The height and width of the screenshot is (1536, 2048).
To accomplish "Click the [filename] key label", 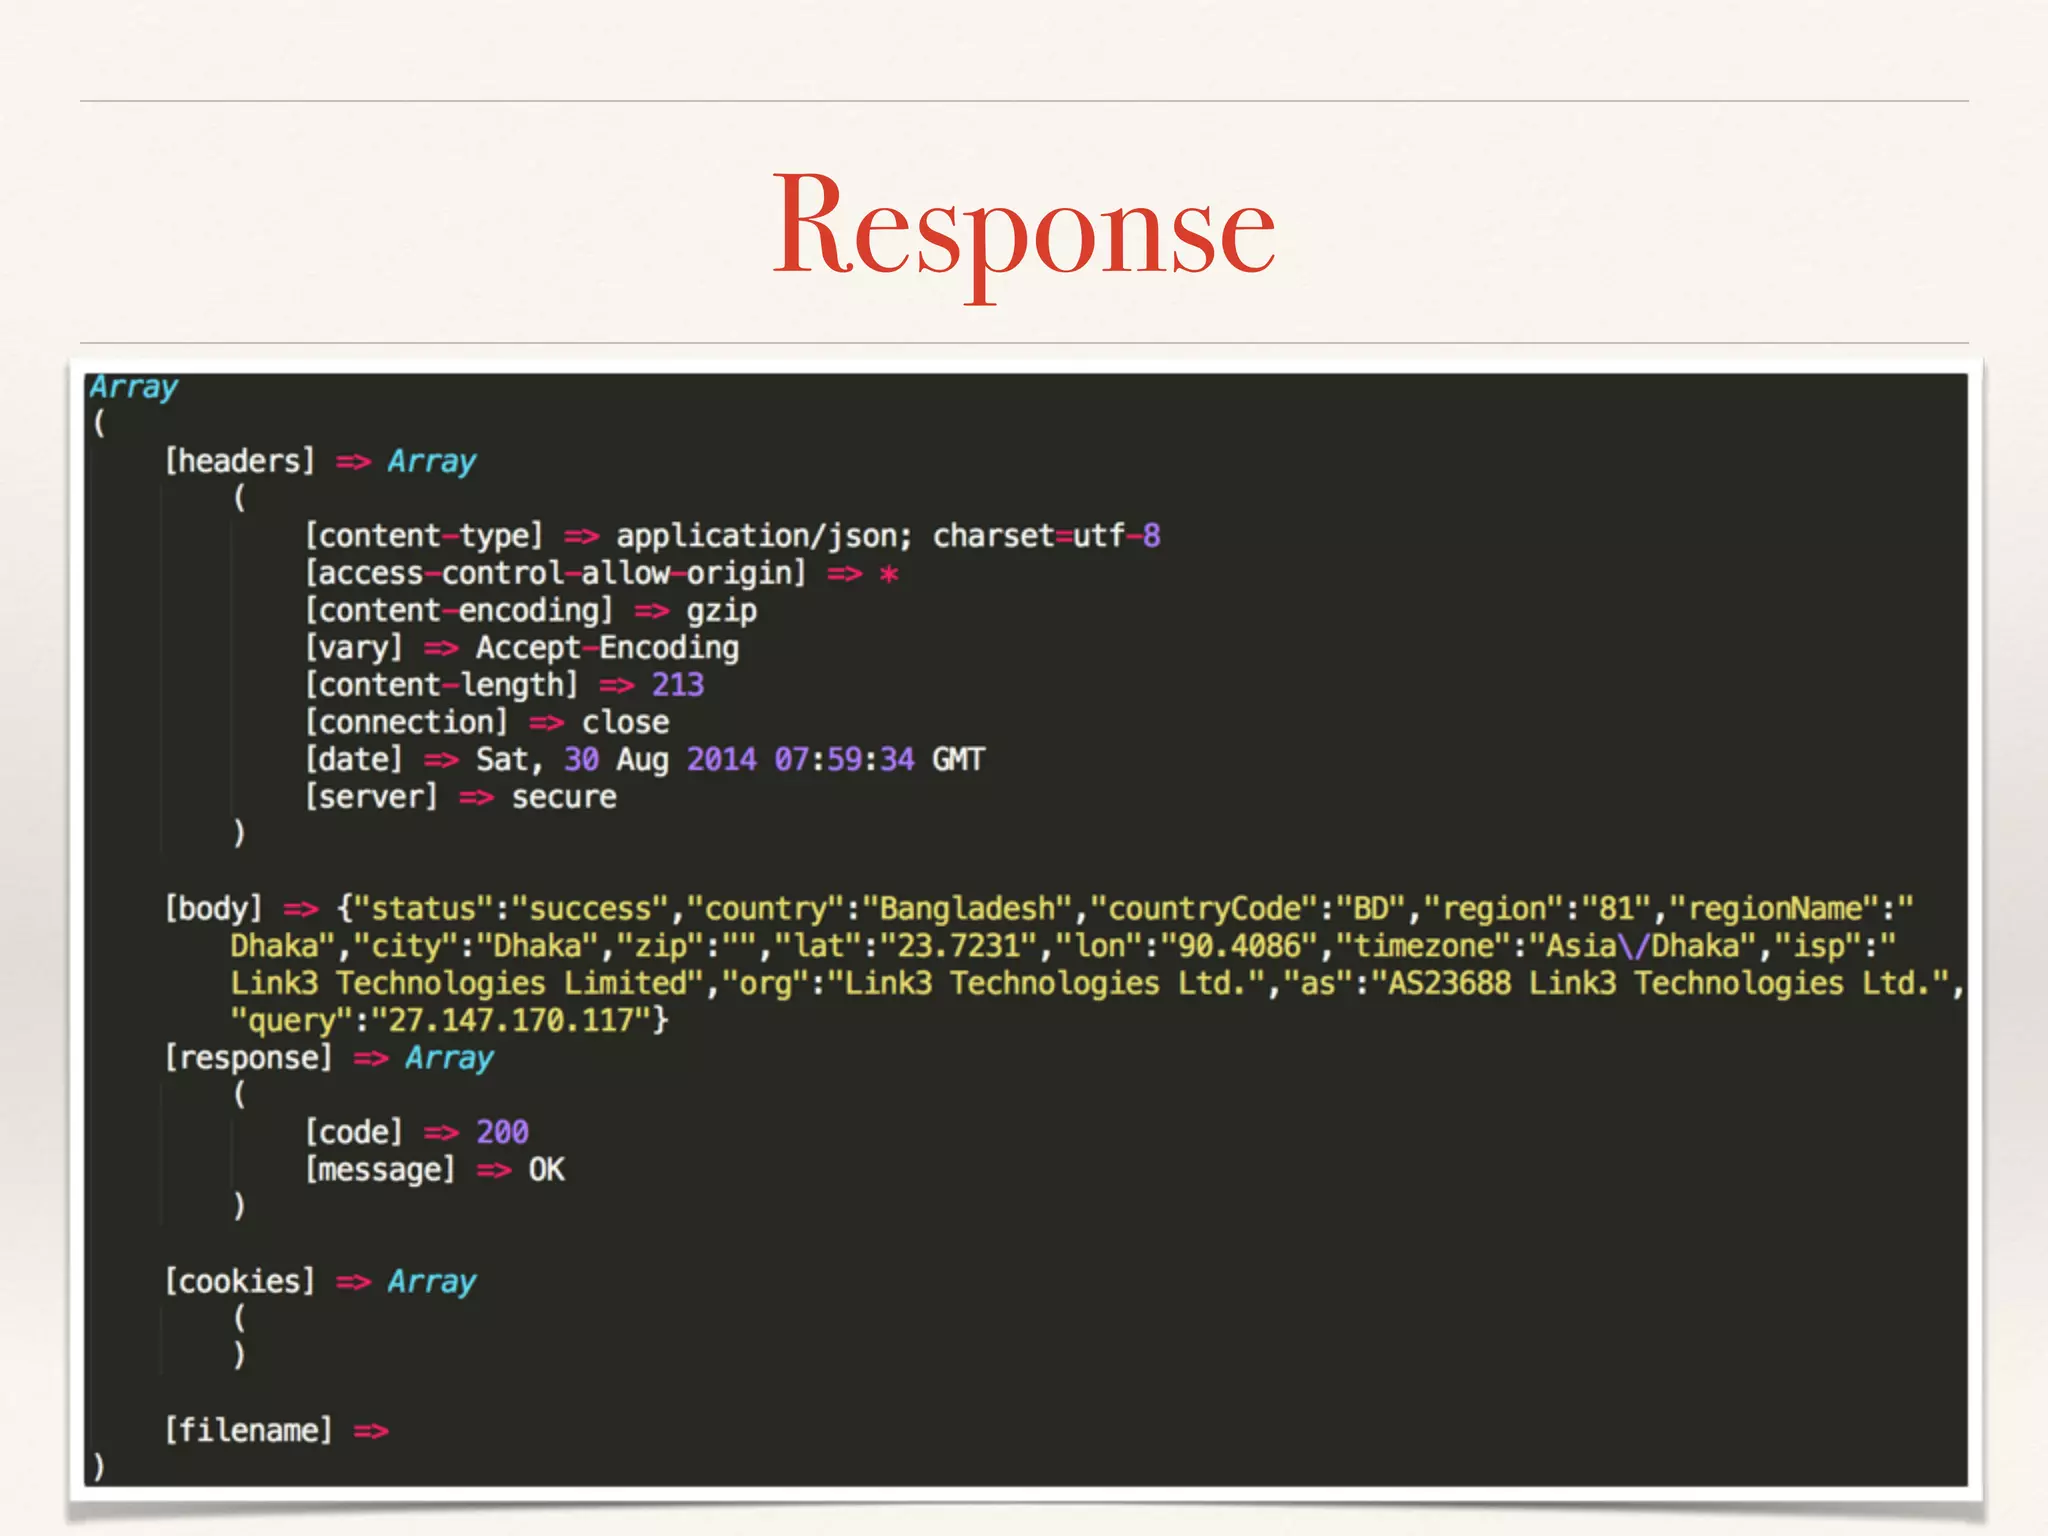I will (x=248, y=1431).
